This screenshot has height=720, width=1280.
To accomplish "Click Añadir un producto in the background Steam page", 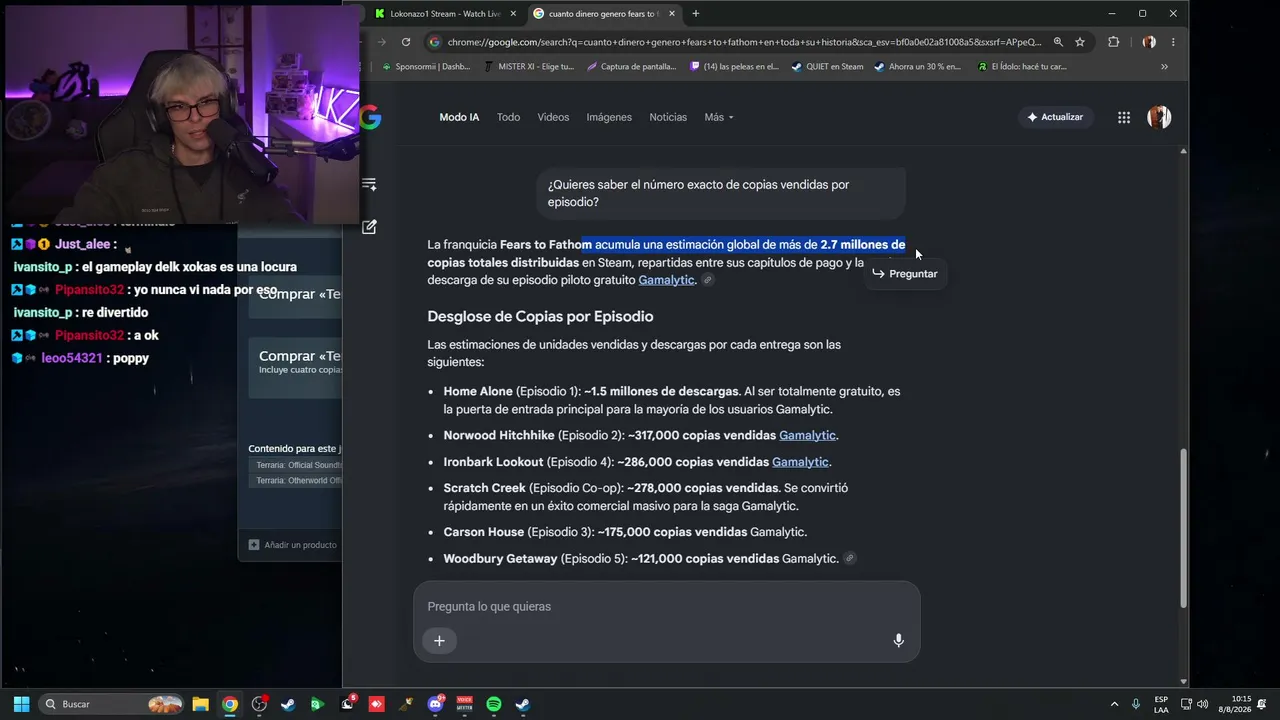I will [292, 545].
